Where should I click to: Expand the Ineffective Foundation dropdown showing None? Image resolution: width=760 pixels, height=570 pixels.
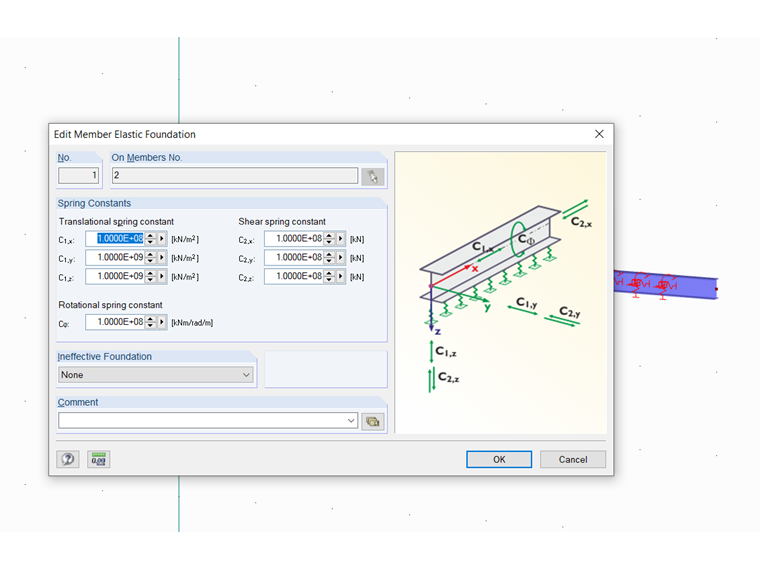point(156,375)
